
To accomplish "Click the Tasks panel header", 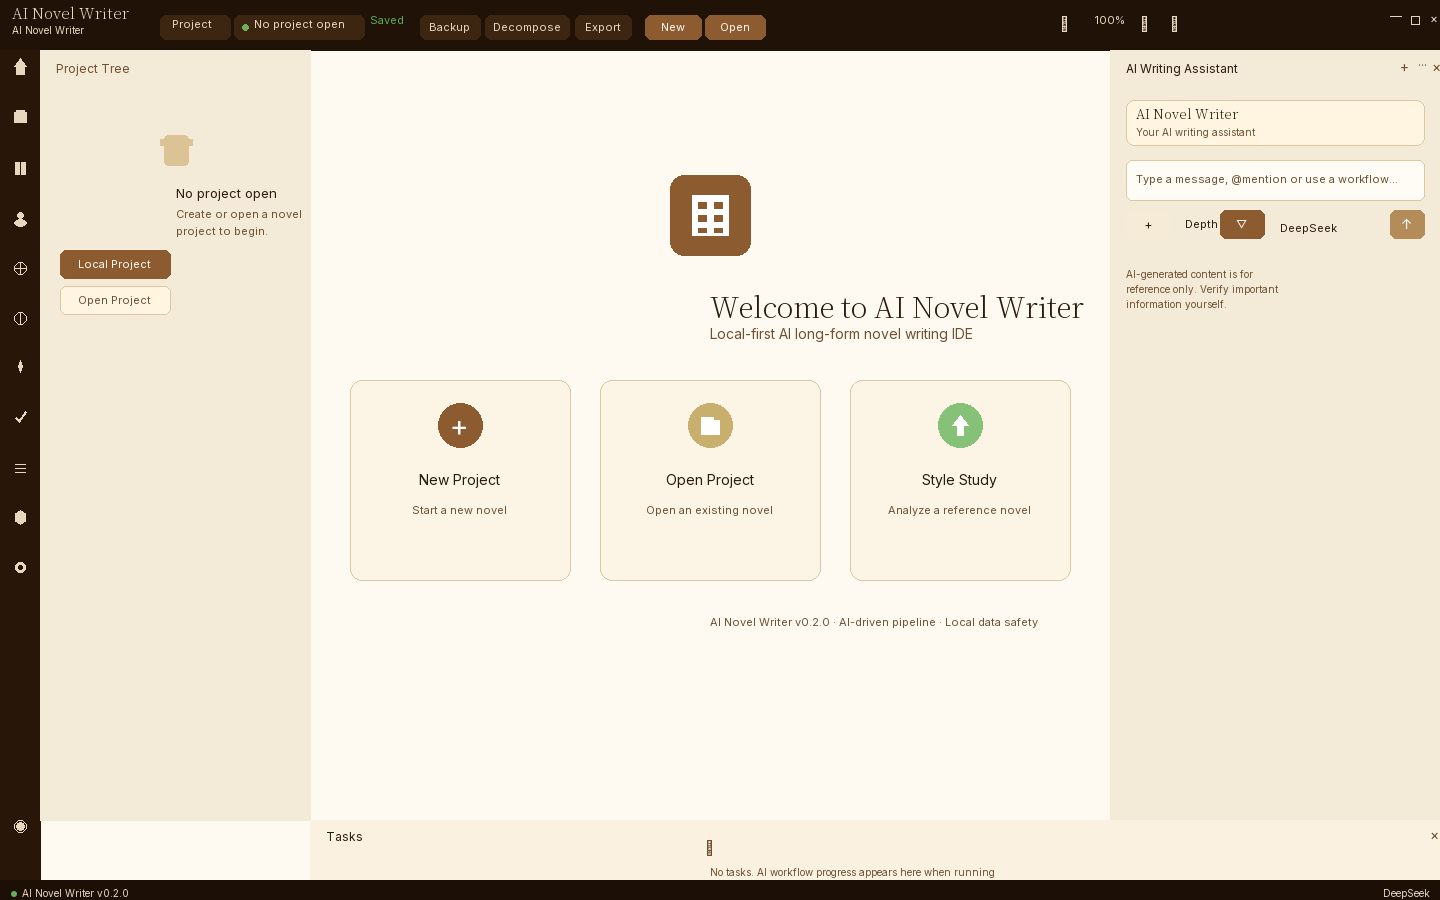I will tap(344, 837).
